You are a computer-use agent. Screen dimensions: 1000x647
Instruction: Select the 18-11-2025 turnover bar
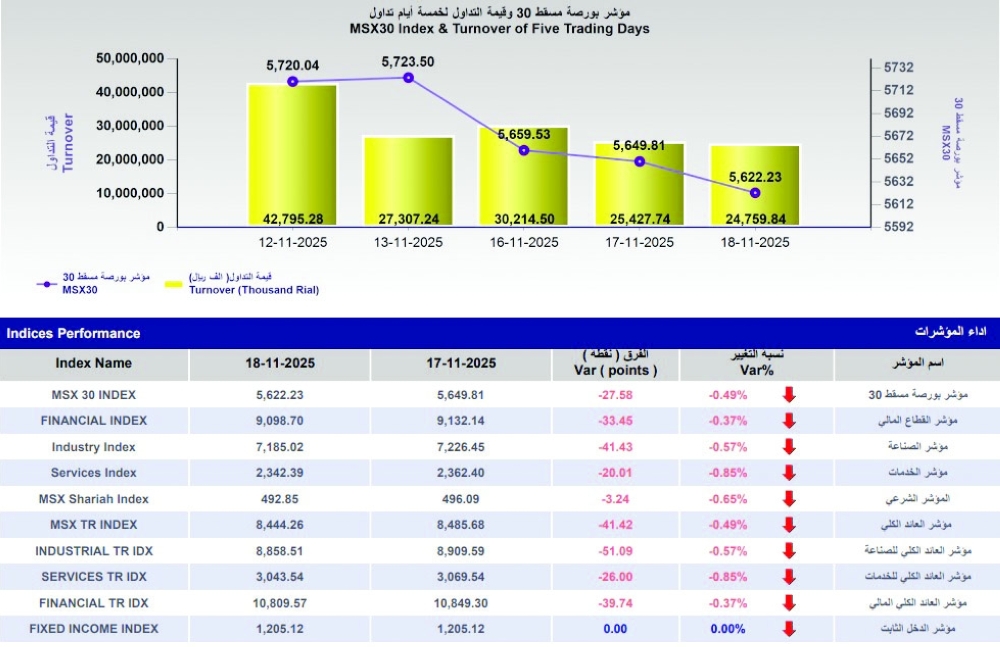(755, 186)
